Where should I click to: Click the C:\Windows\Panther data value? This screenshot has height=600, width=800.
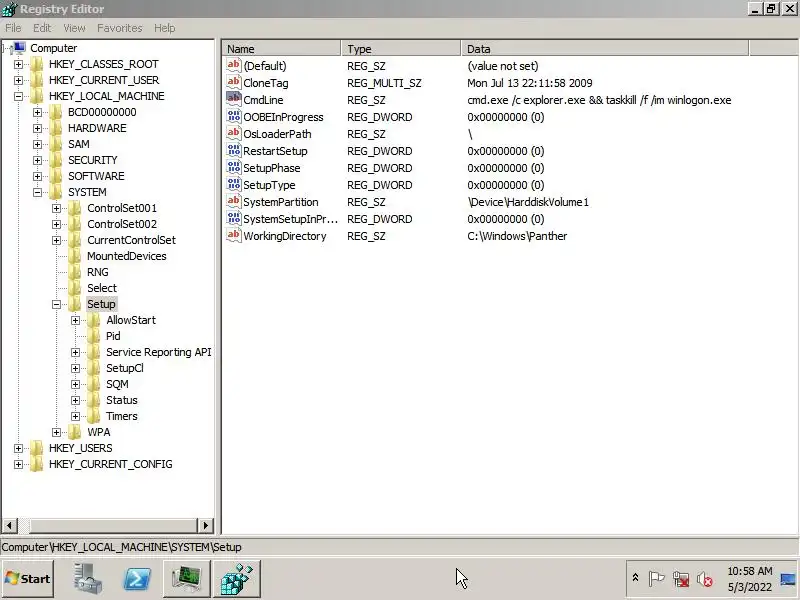517,236
